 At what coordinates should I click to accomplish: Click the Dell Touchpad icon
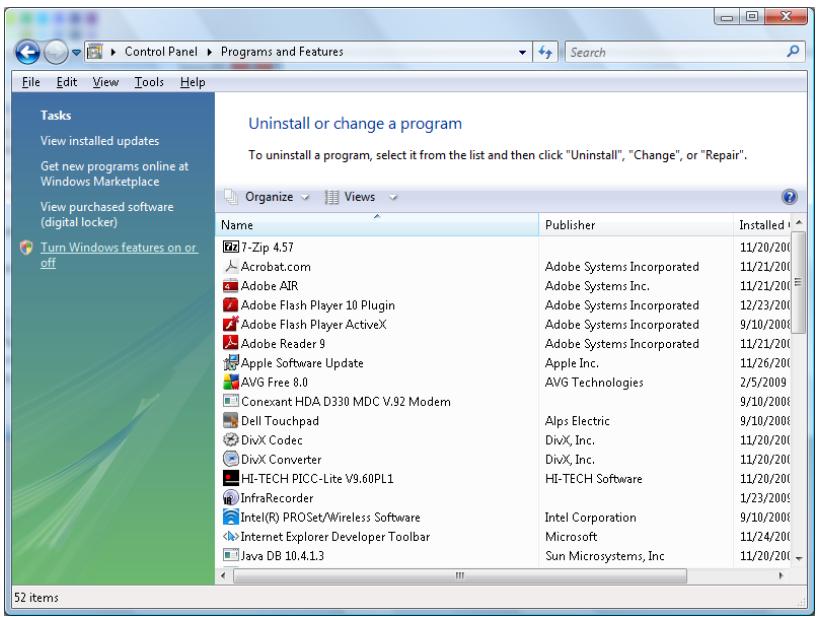[x=230, y=421]
